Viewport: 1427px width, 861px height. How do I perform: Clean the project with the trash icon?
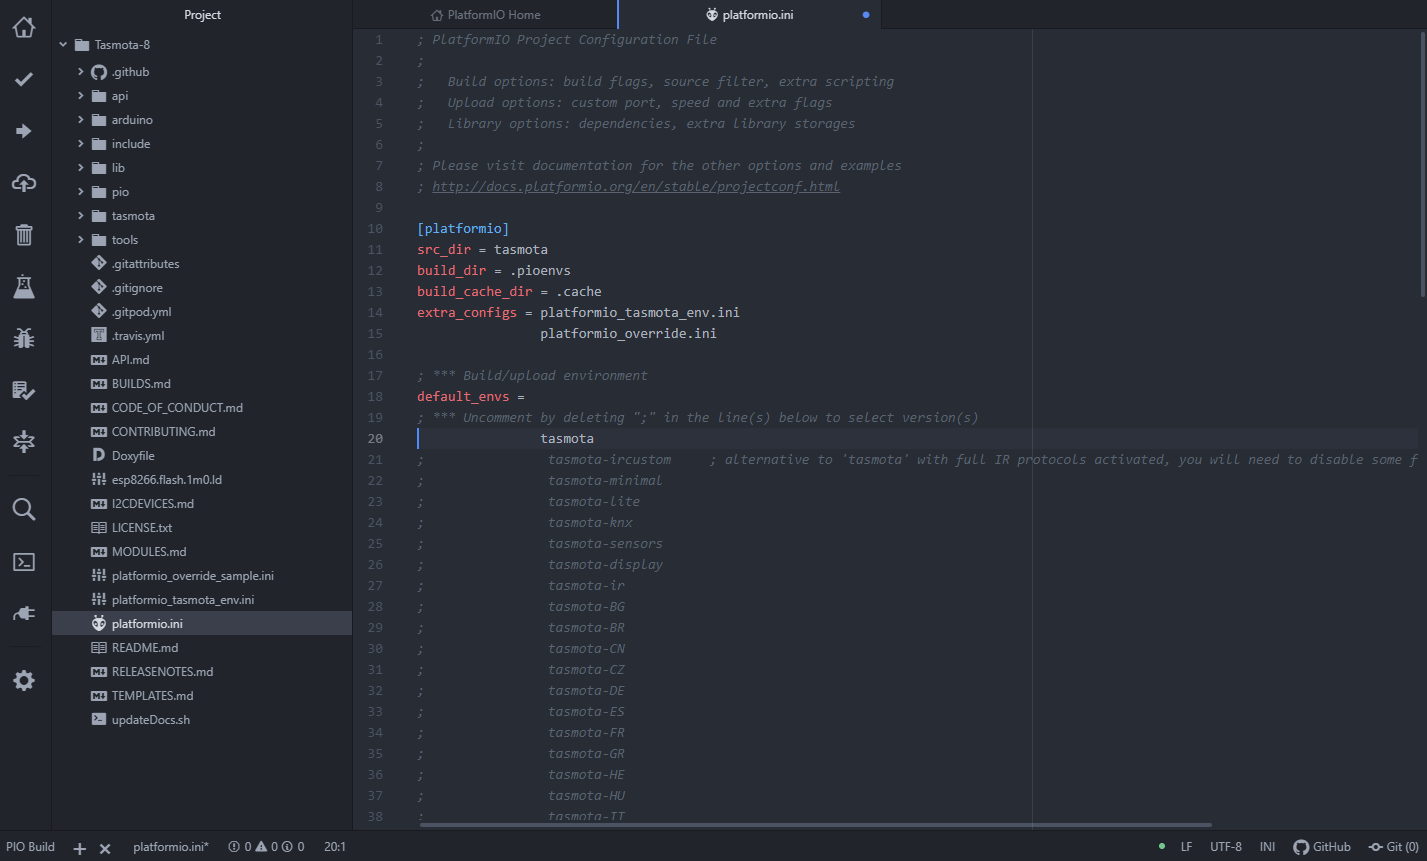point(24,235)
